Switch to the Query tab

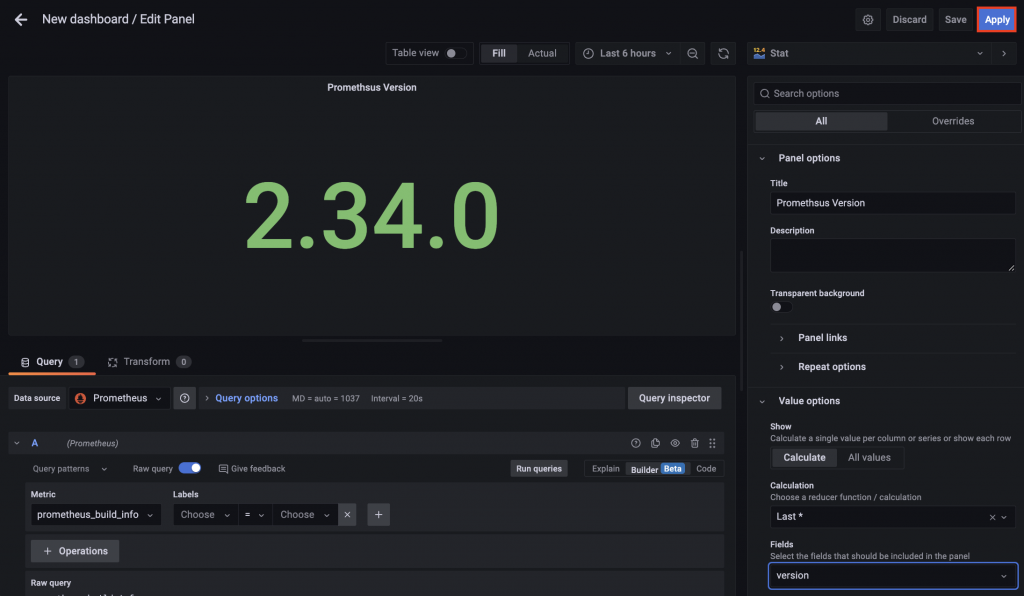click(x=52, y=362)
